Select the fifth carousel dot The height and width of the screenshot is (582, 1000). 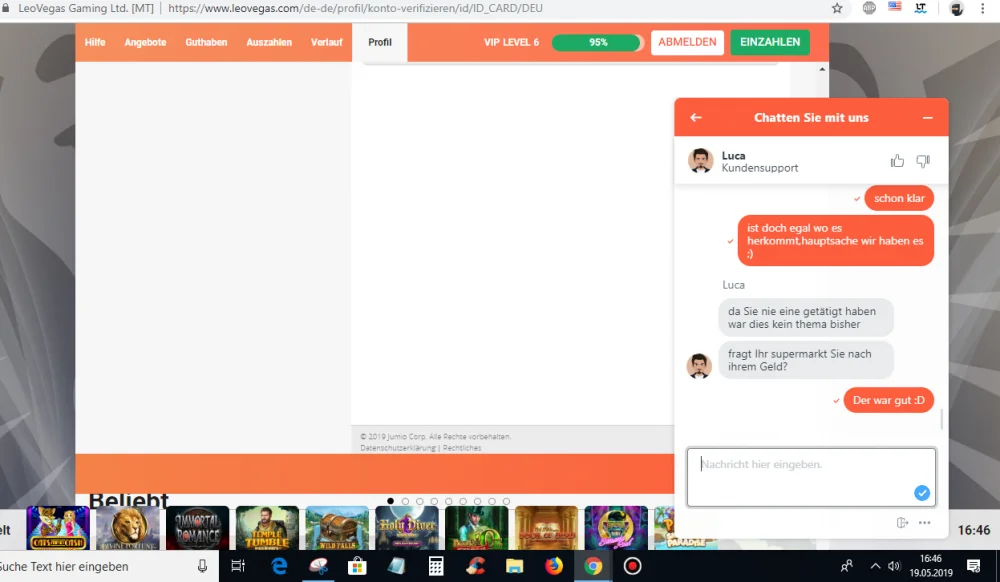point(448,501)
